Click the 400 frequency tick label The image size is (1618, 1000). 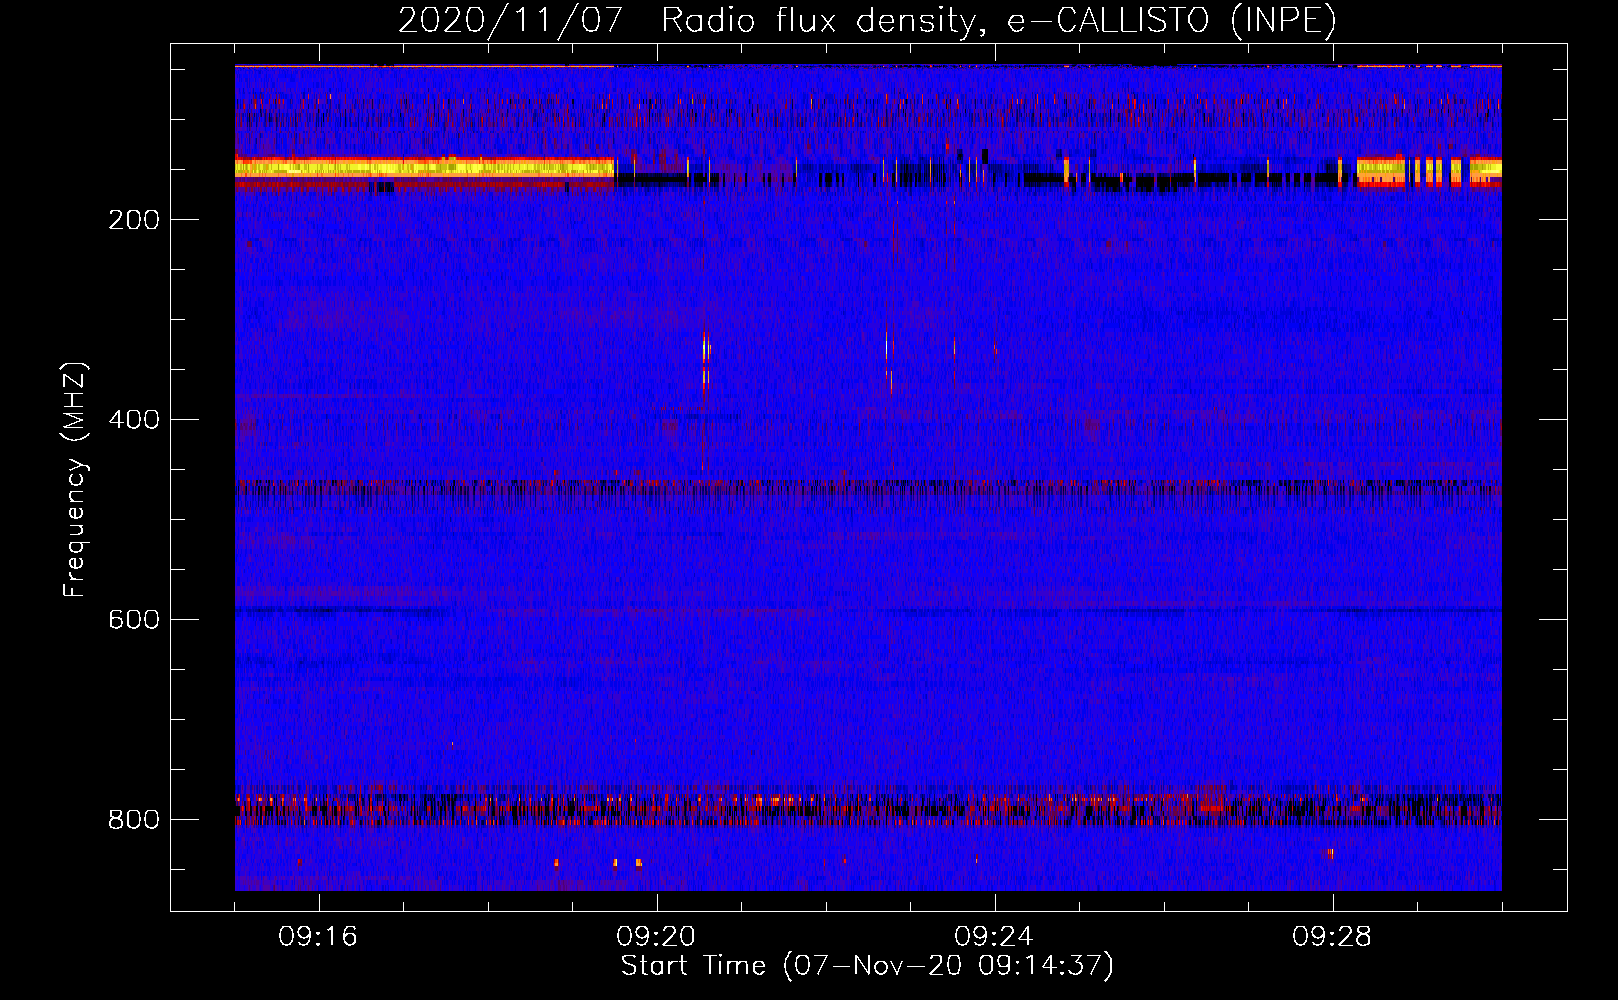[134, 420]
